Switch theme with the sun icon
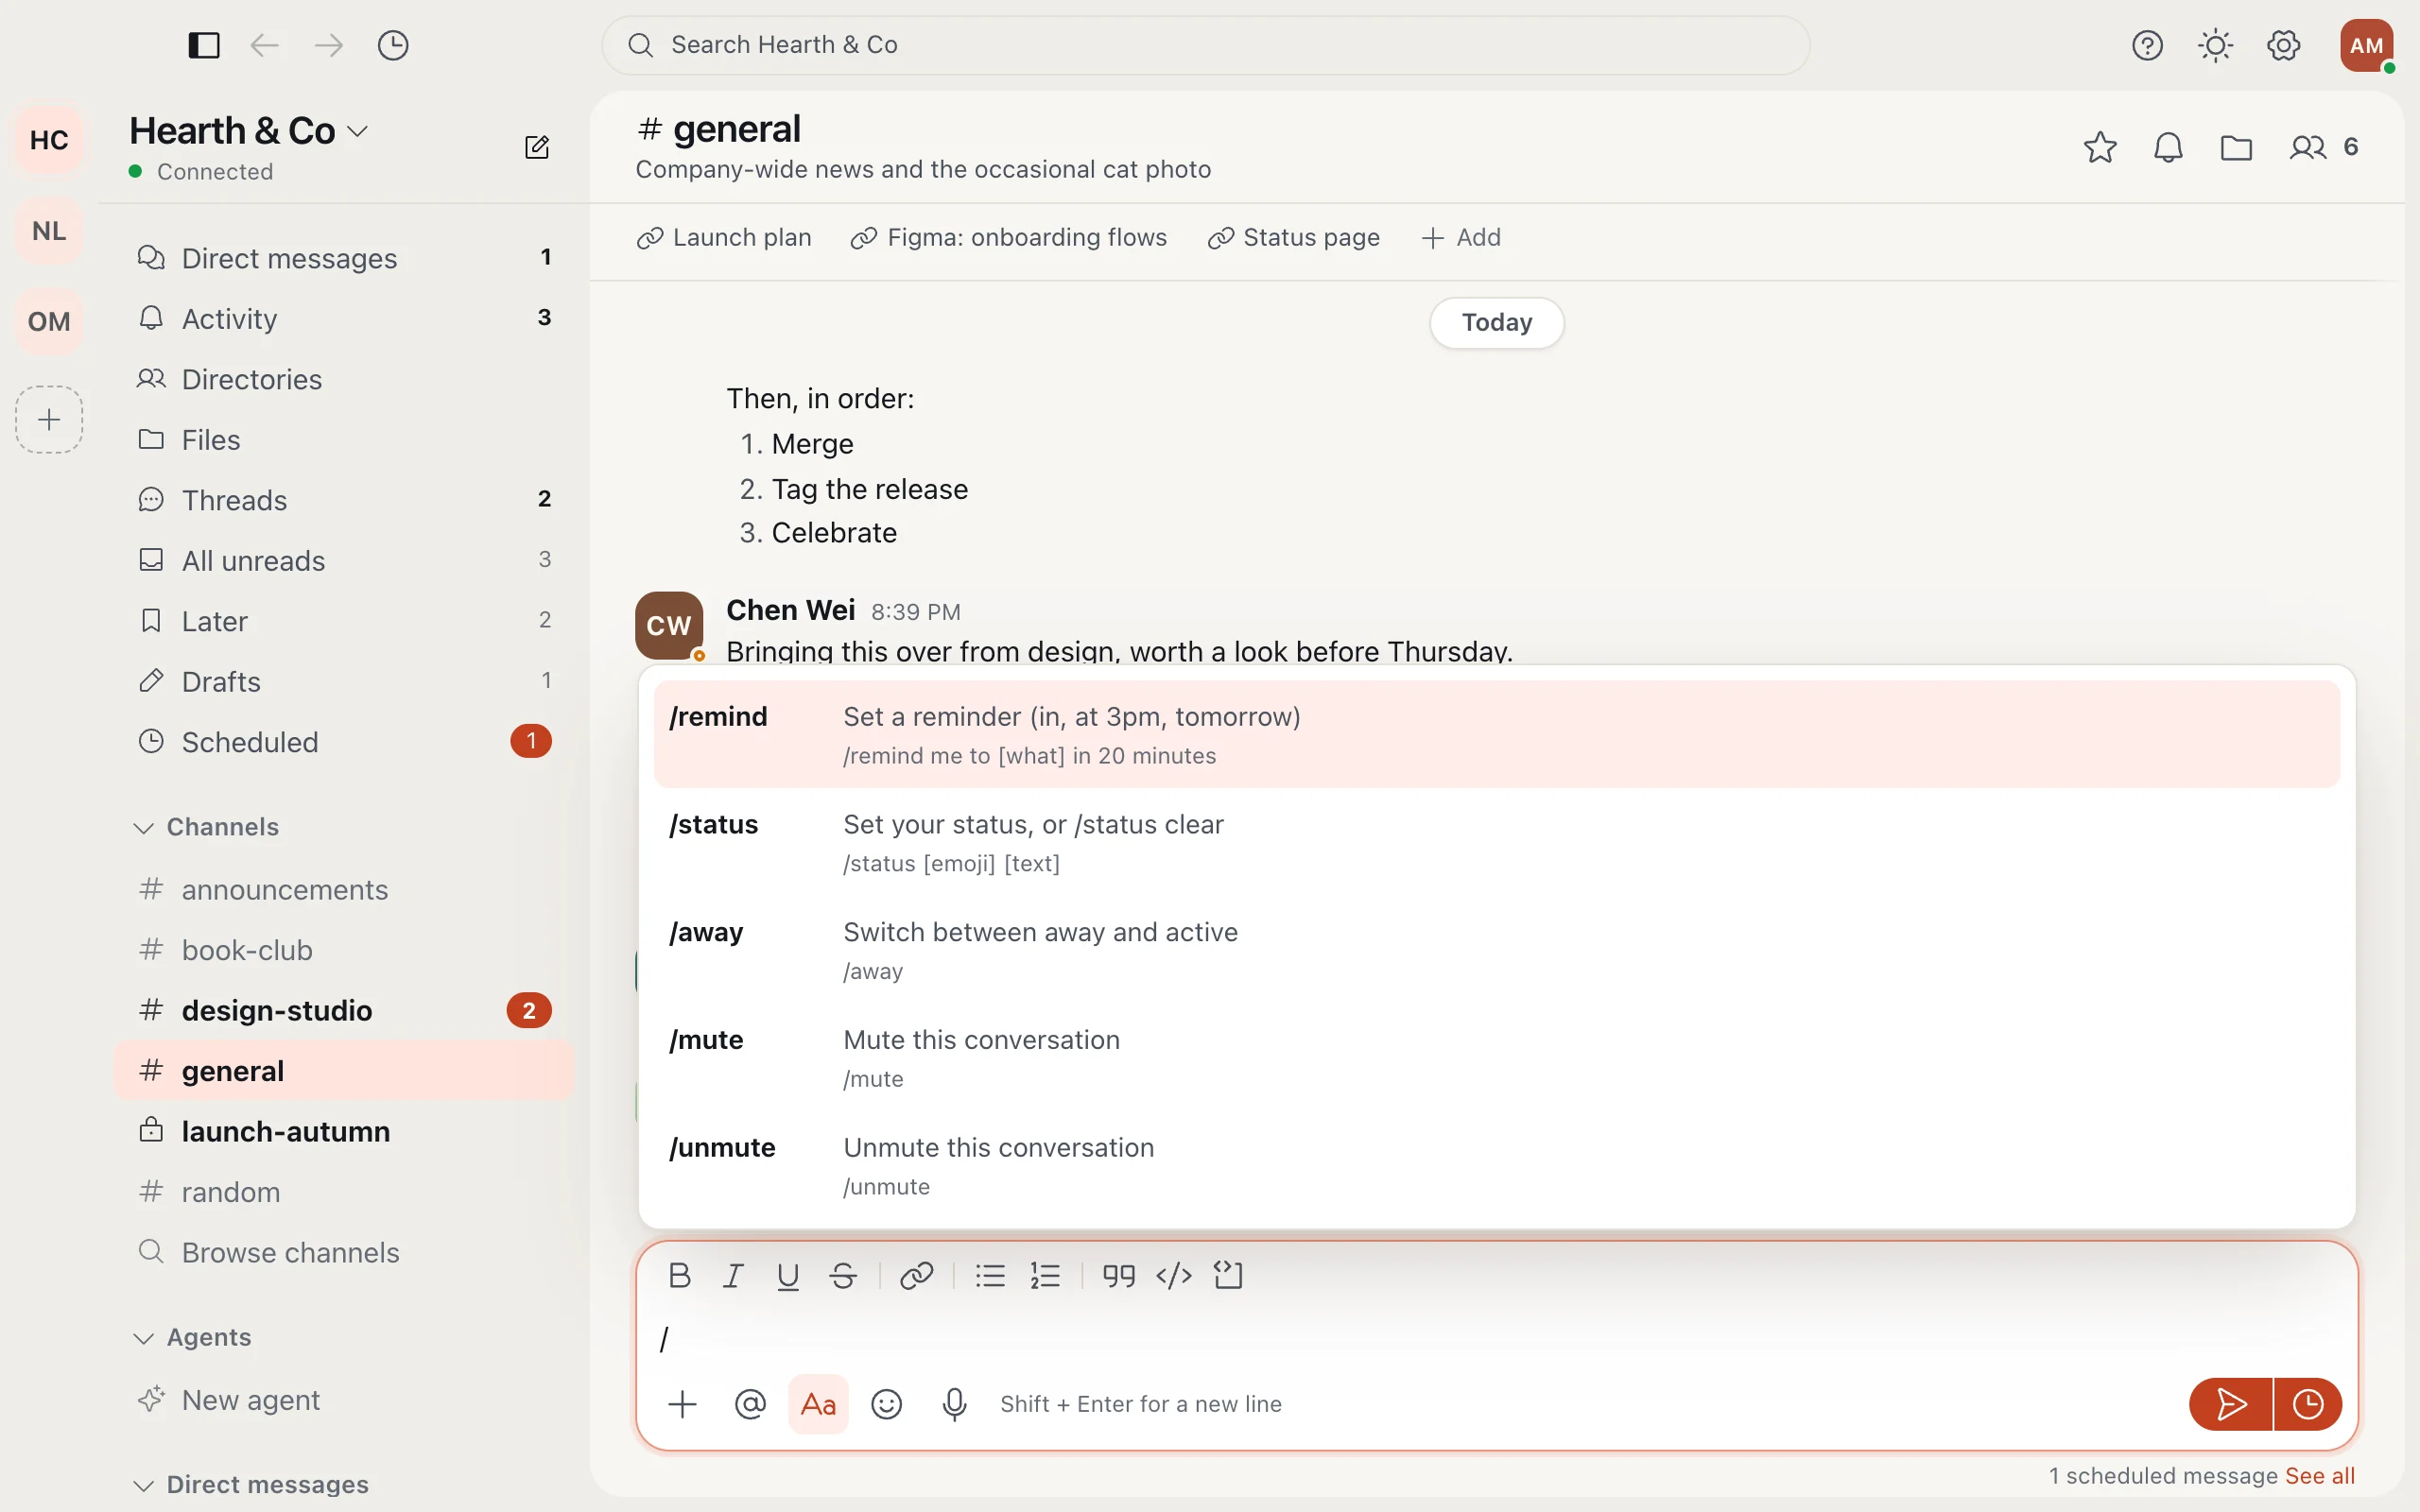This screenshot has width=2420, height=1512. click(x=2215, y=45)
